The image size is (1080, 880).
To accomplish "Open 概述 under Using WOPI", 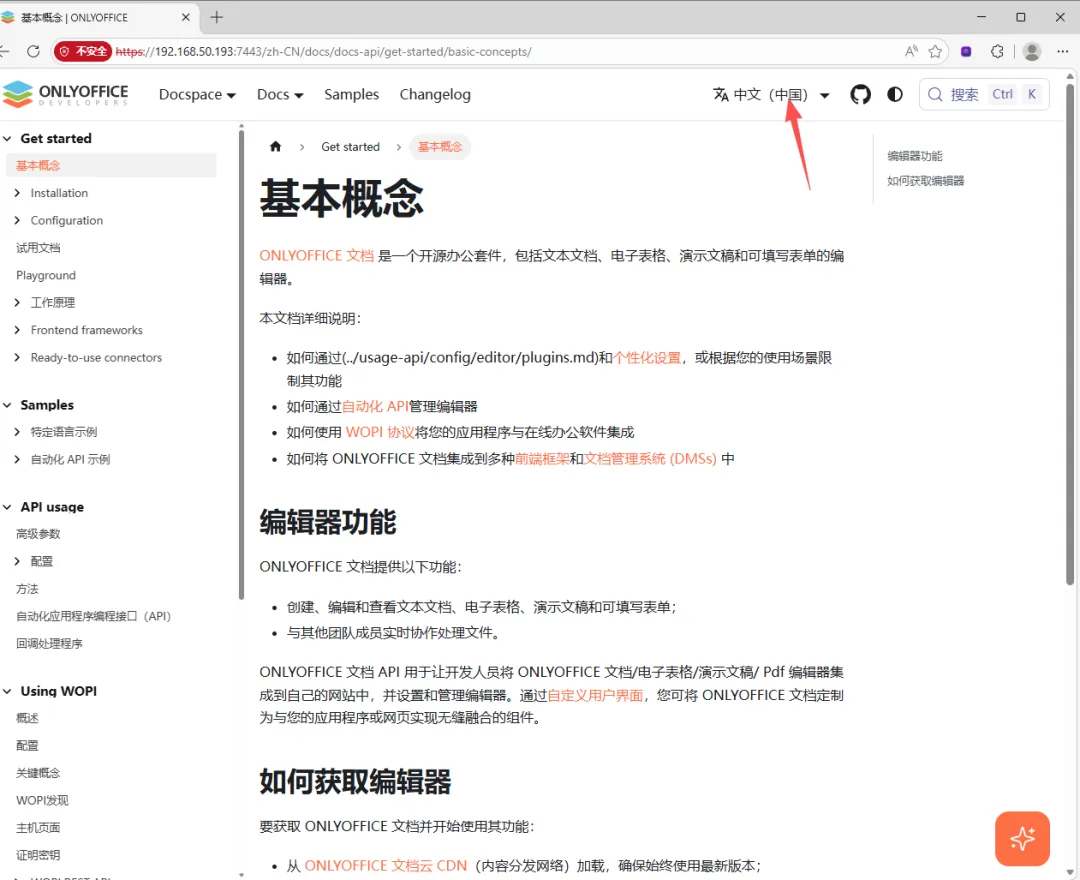I will tap(28, 718).
